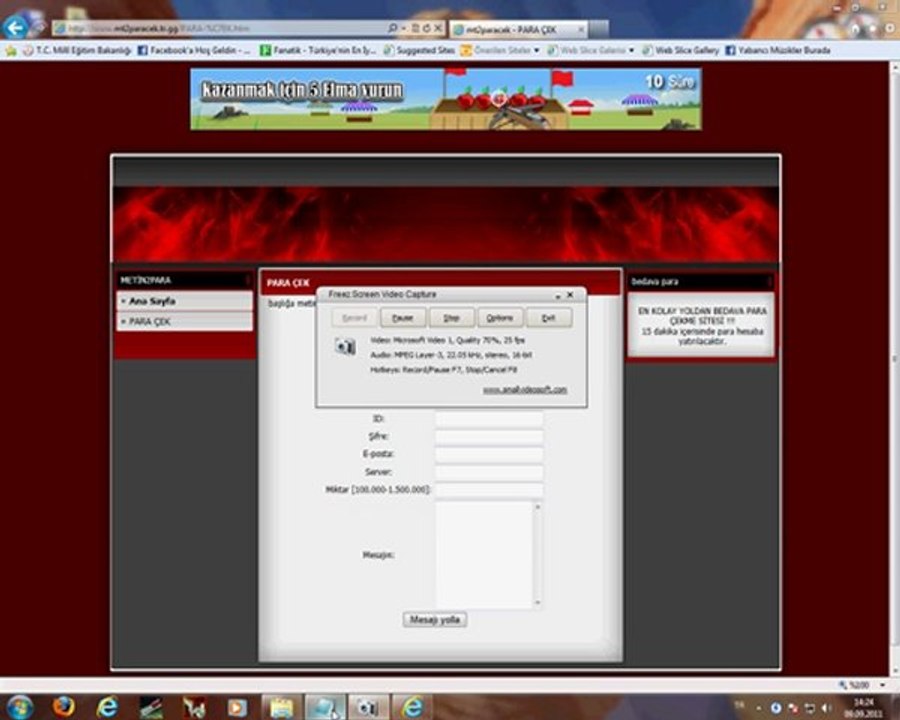This screenshot has height=720, width=900.
Task: Click inside the Mesajın text area
Action: (x=484, y=555)
